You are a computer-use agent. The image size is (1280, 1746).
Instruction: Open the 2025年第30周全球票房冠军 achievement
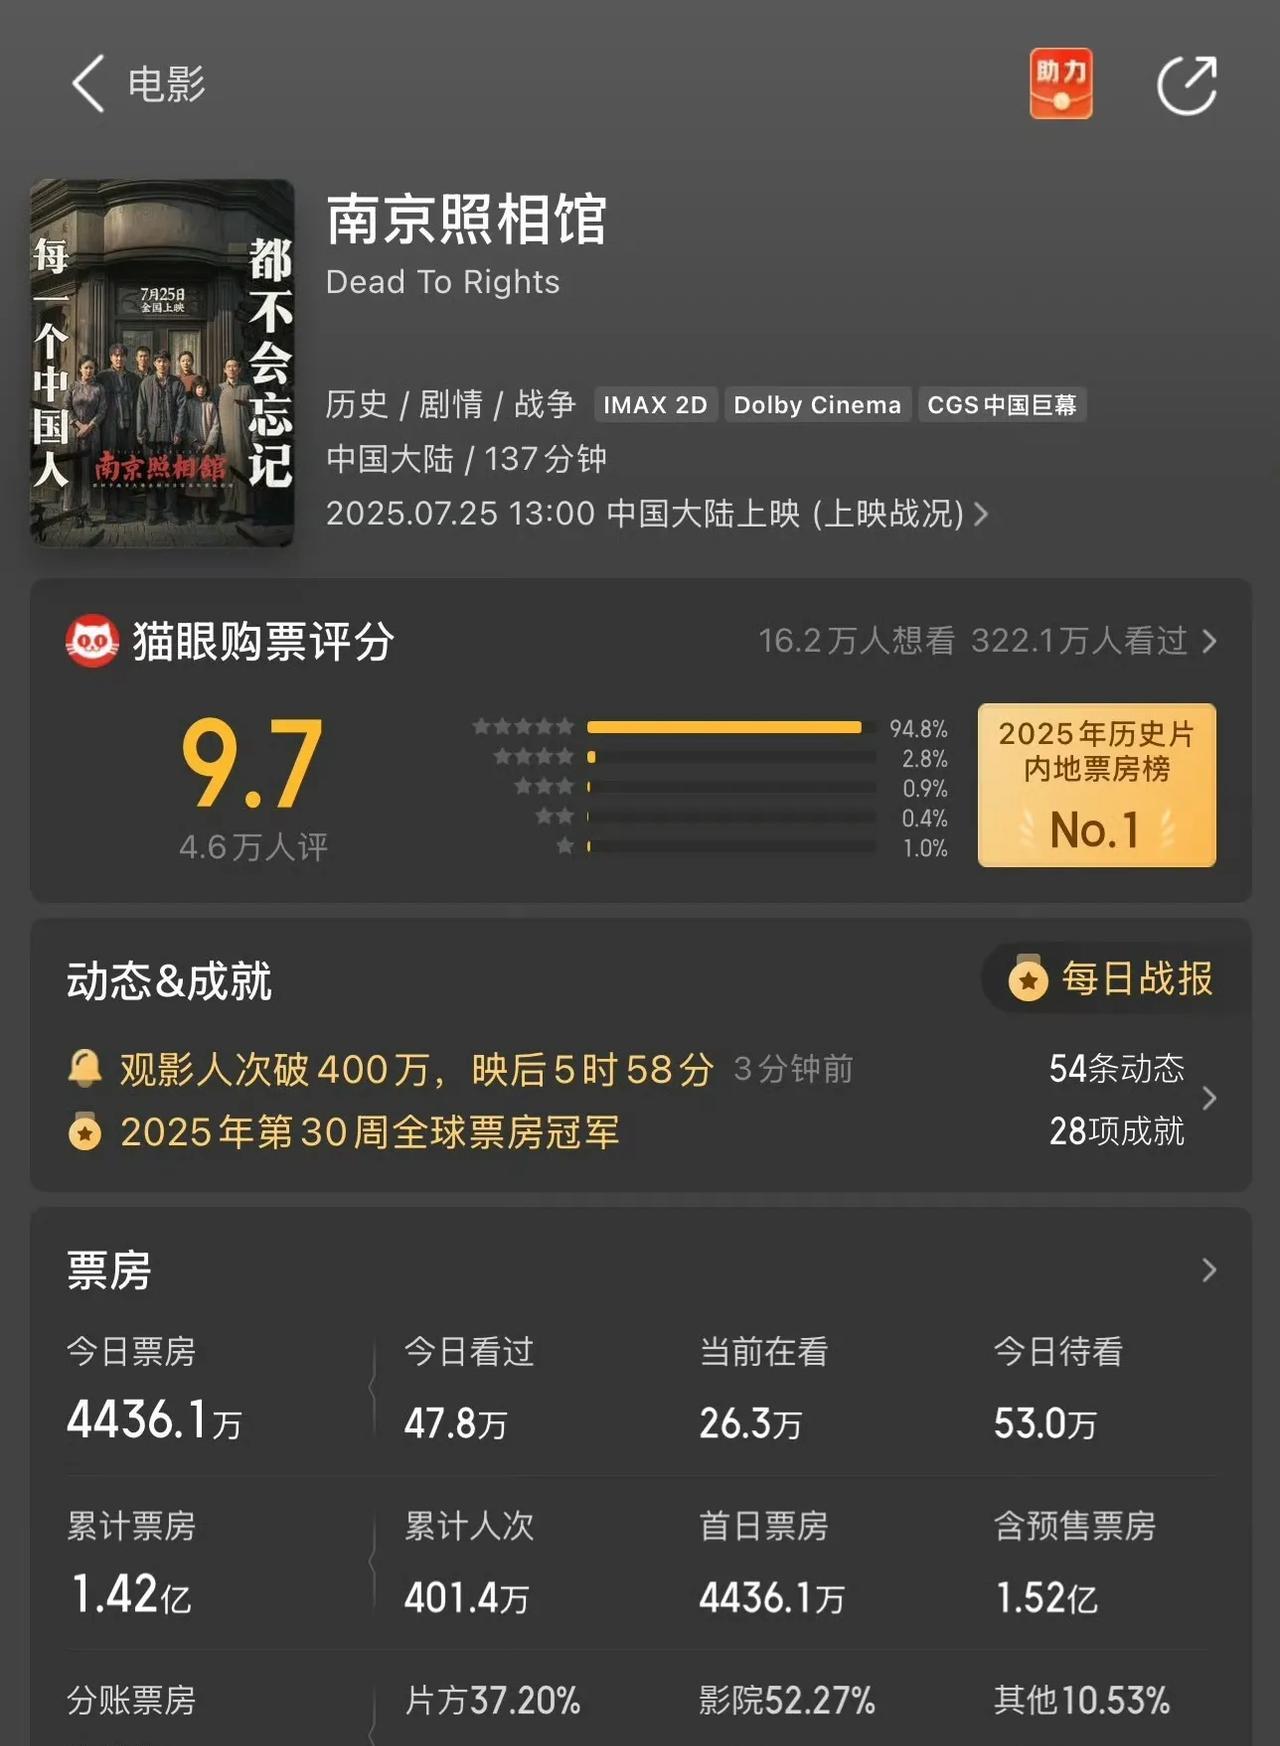370,1133
